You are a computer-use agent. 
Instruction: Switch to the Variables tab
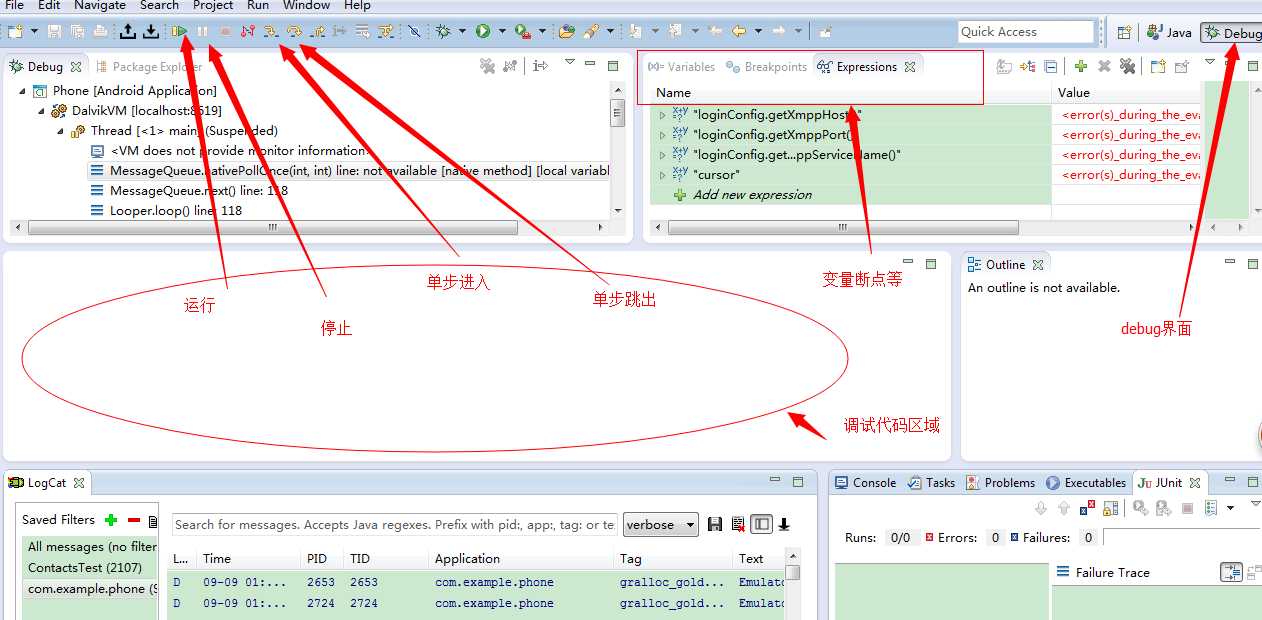(681, 67)
